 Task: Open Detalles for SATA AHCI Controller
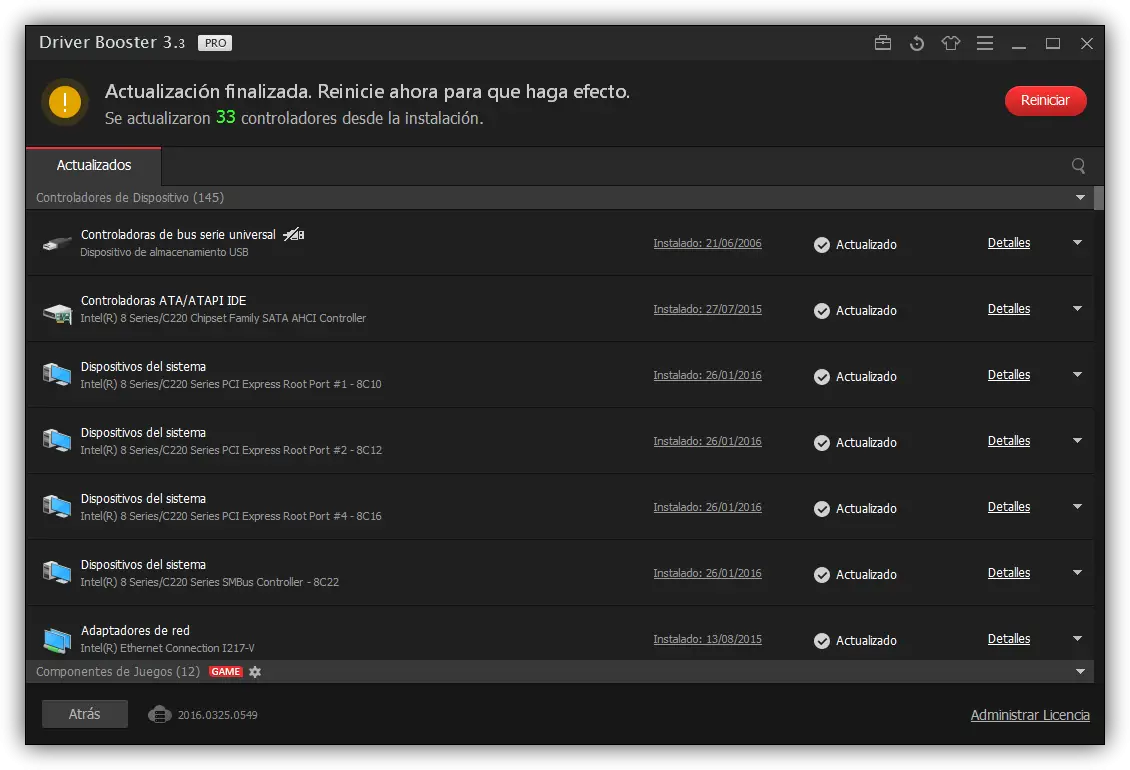tap(1009, 309)
